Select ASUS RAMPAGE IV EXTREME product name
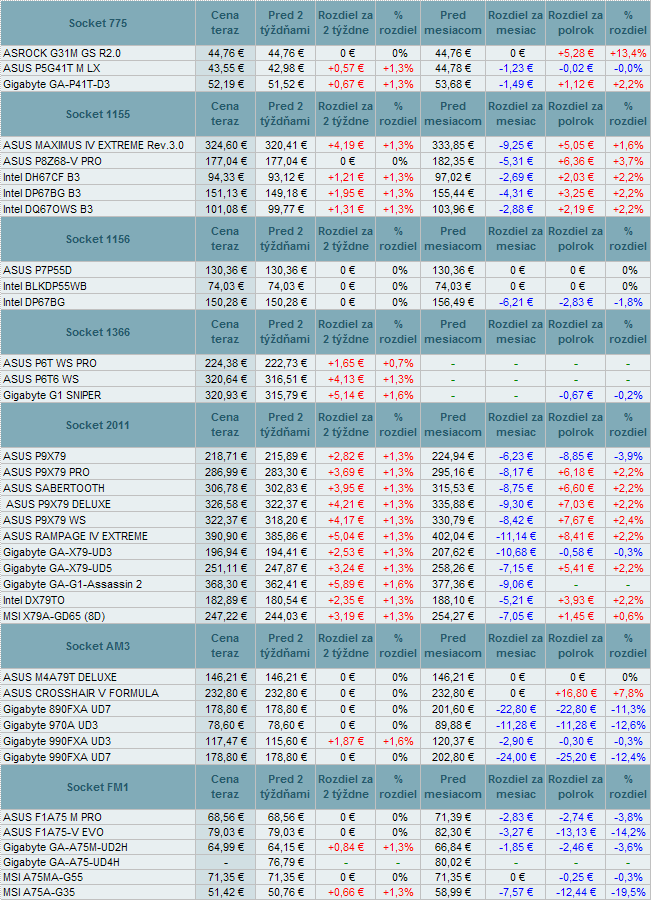The height and width of the screenshot is (900, 651). click(75, 537)
